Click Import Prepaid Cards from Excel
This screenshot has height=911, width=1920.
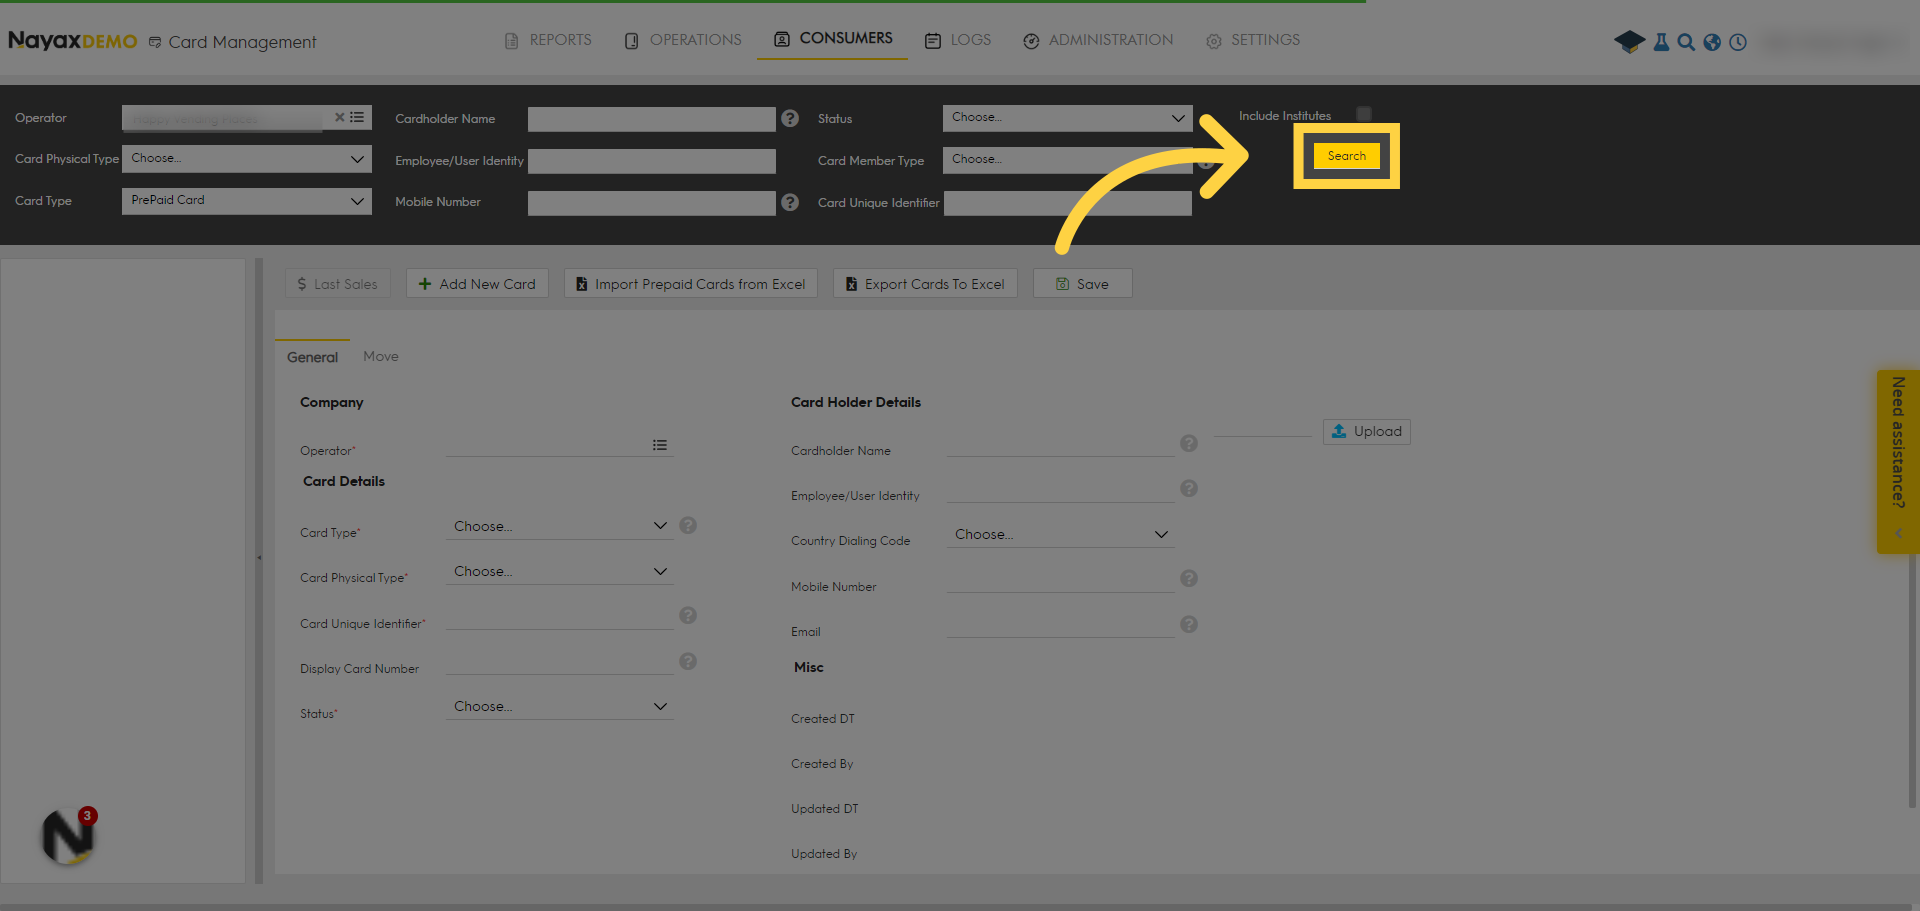(x=691, y=284)
